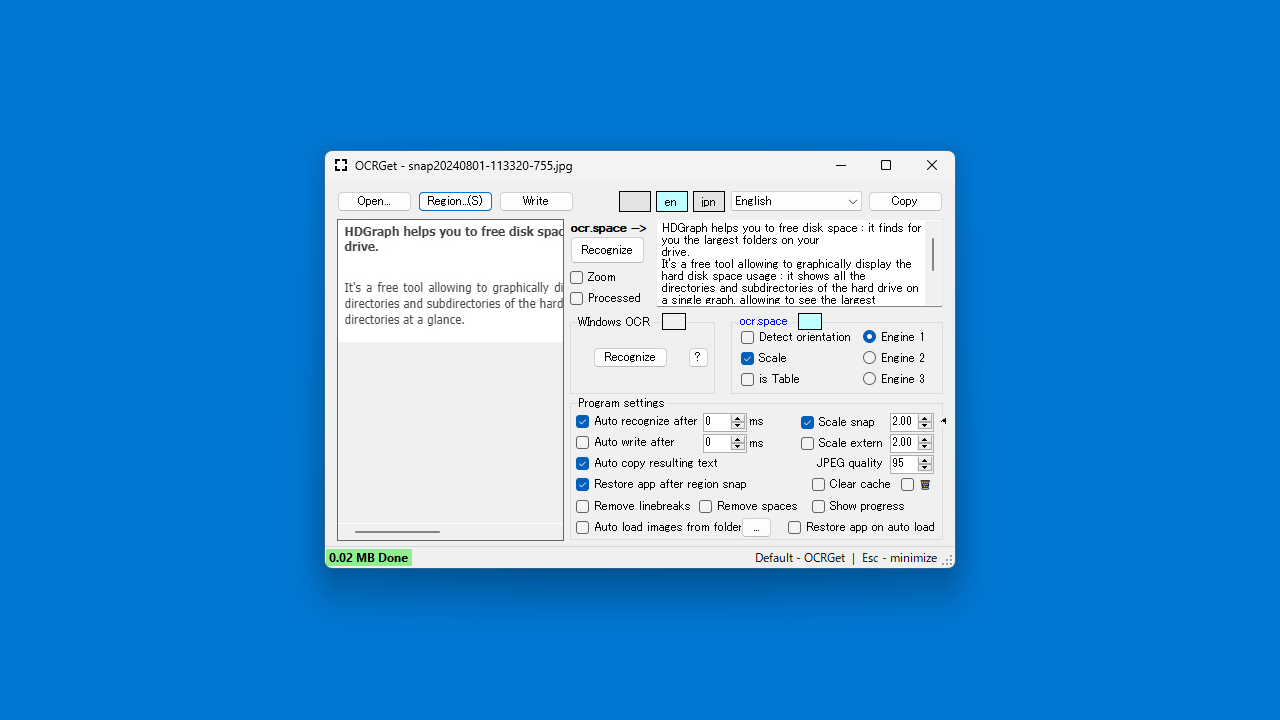Select the 'jpn' language shortcut button
The width and height of the screenshot is (1280, 720).
coord(708,201)
